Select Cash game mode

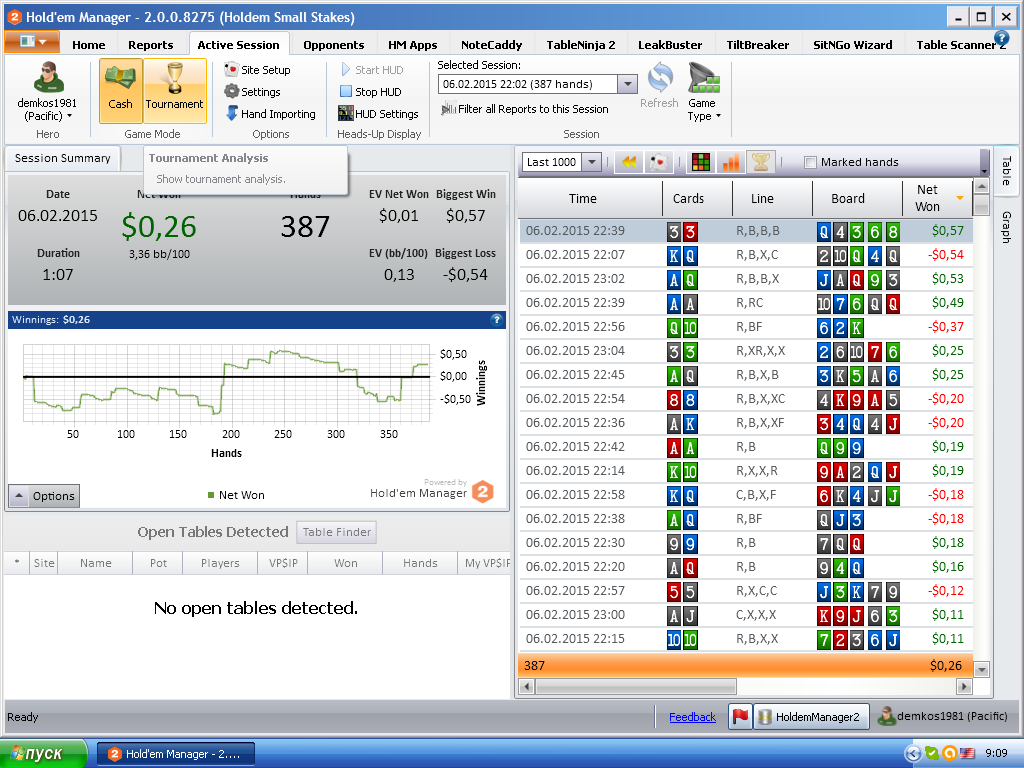[x=120, y=91]
